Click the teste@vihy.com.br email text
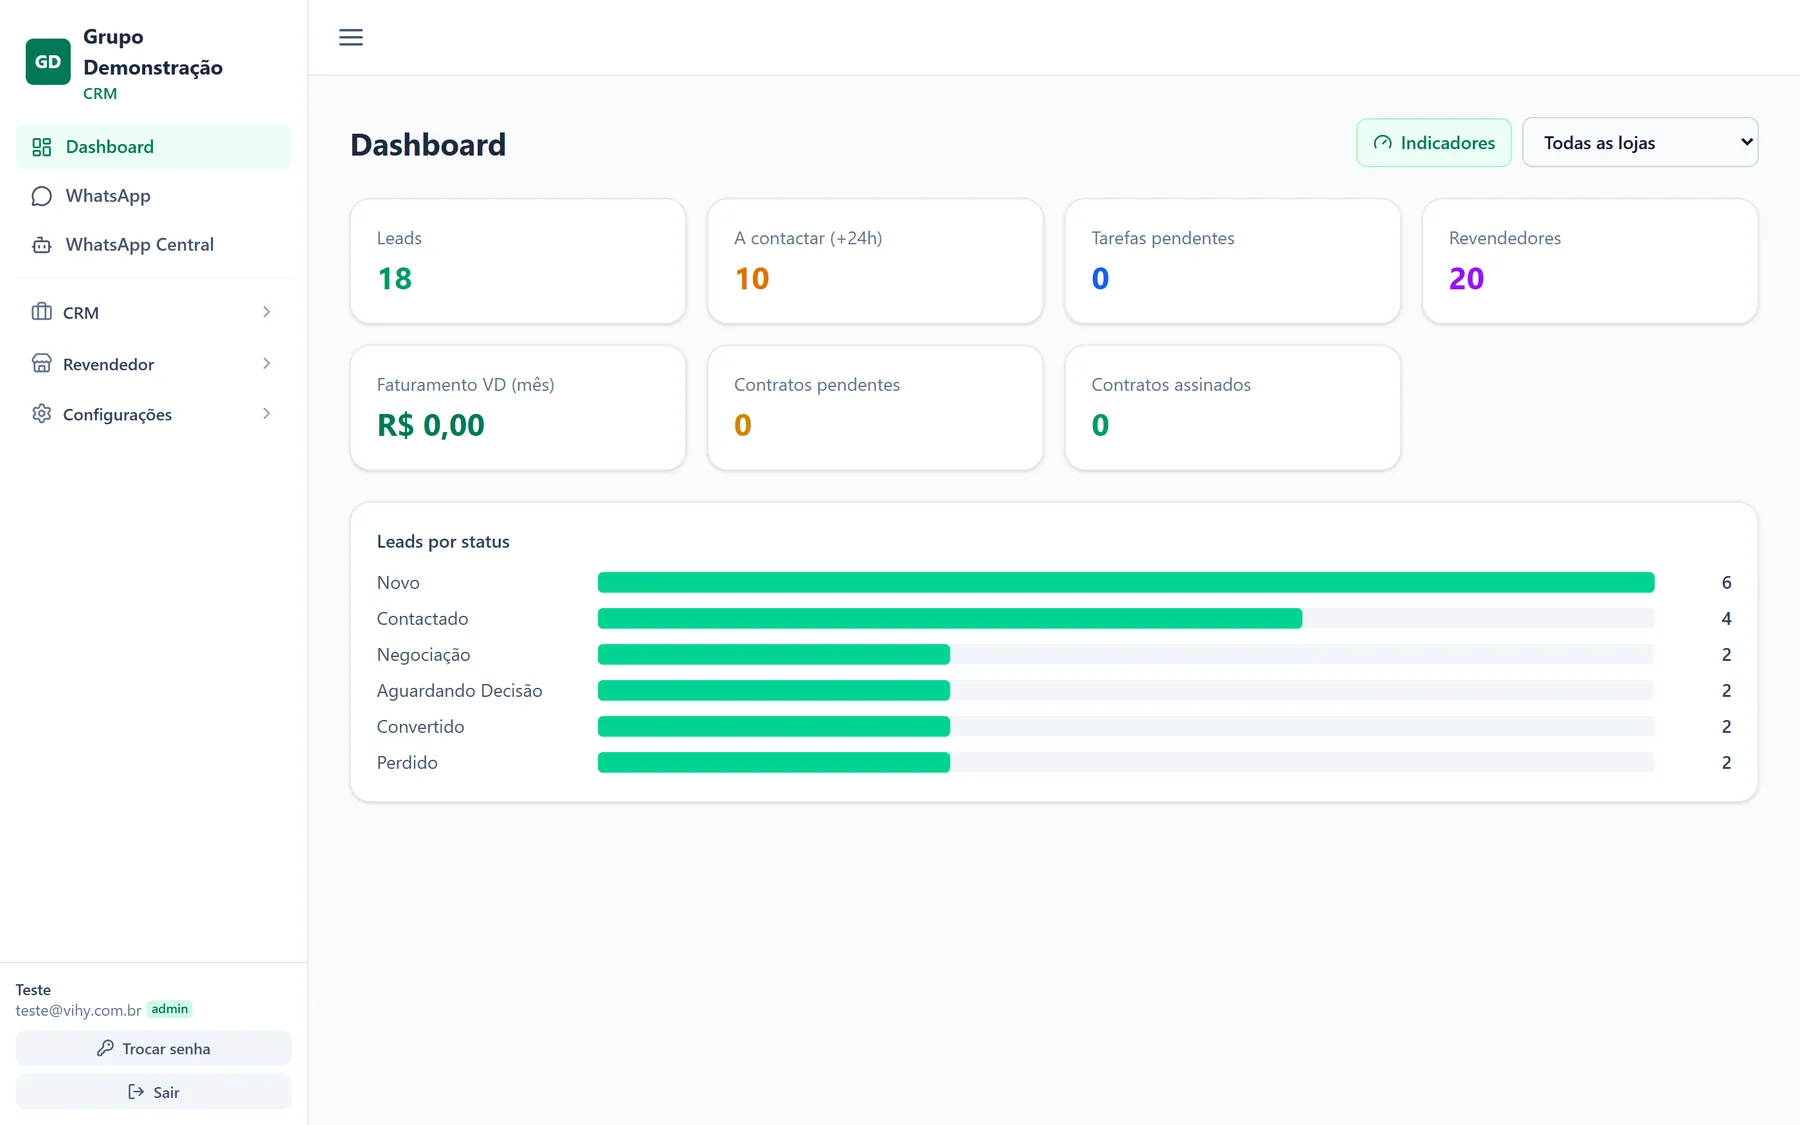This screenshot has height=1125, width=1800. [x=78, y=1010]
